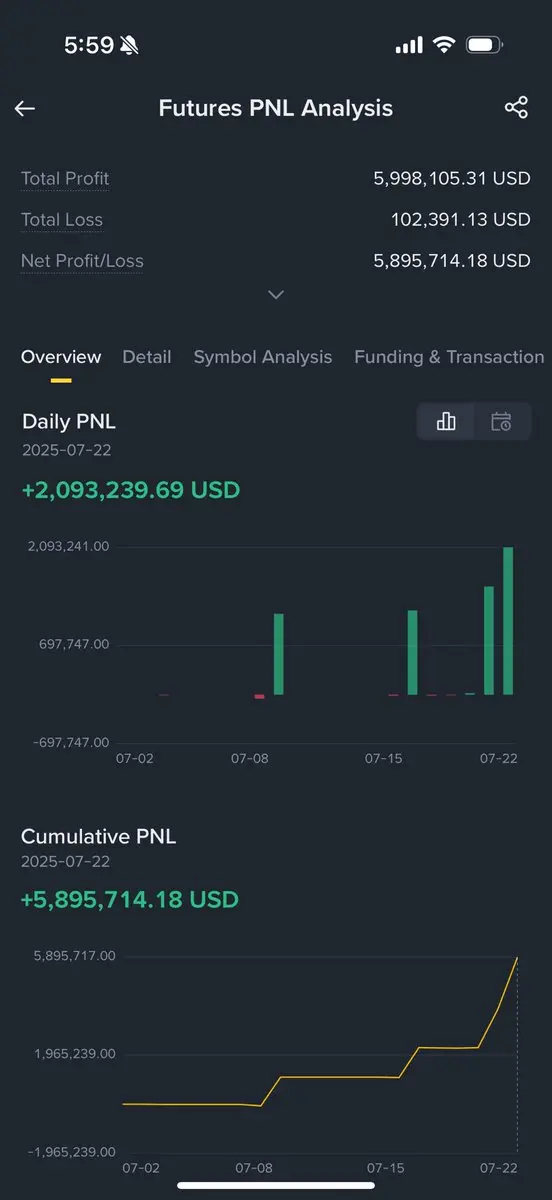Expand the summary with the chevron below Net Profit/Loss
Image resolution: width=552 pixels, height=1200 pixels.
[x=276, y=295]
